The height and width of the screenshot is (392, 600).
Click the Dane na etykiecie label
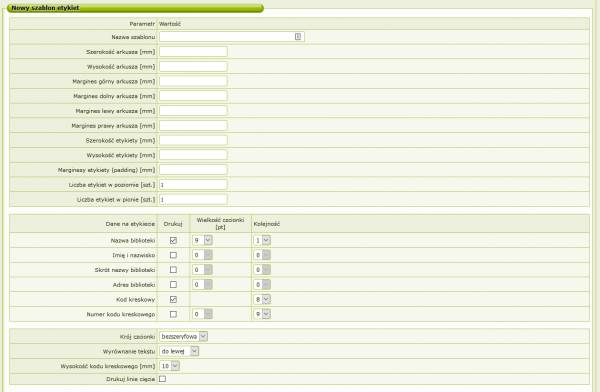coord(130,224)
